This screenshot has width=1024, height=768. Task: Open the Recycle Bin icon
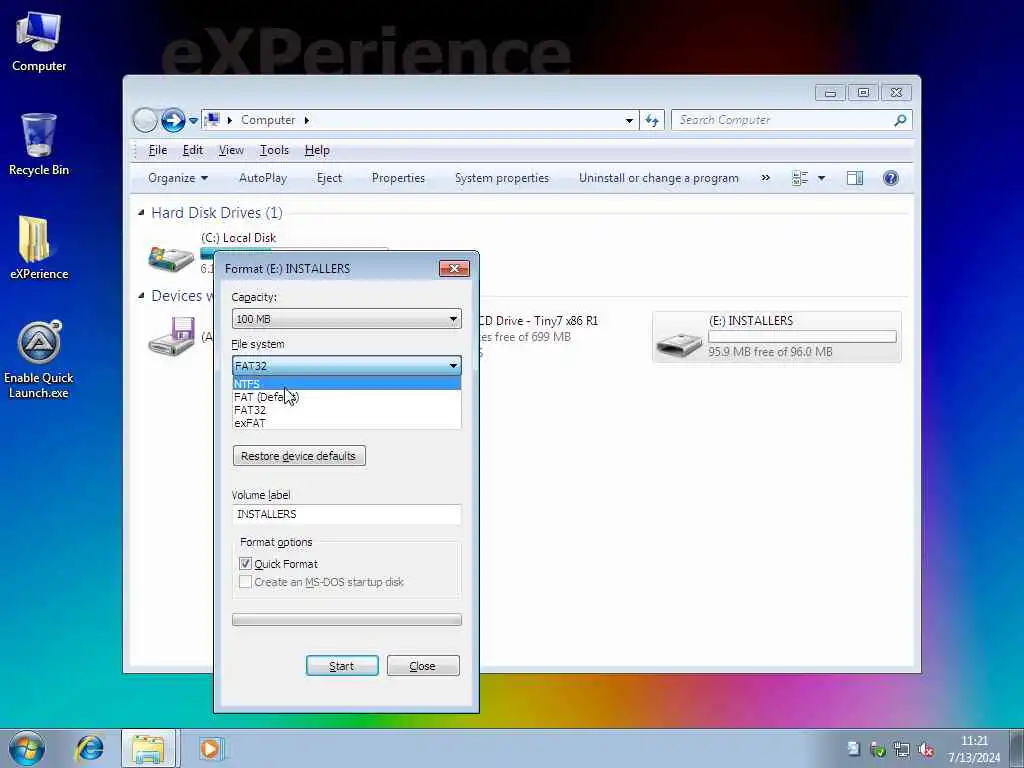(x=39, y=144)
